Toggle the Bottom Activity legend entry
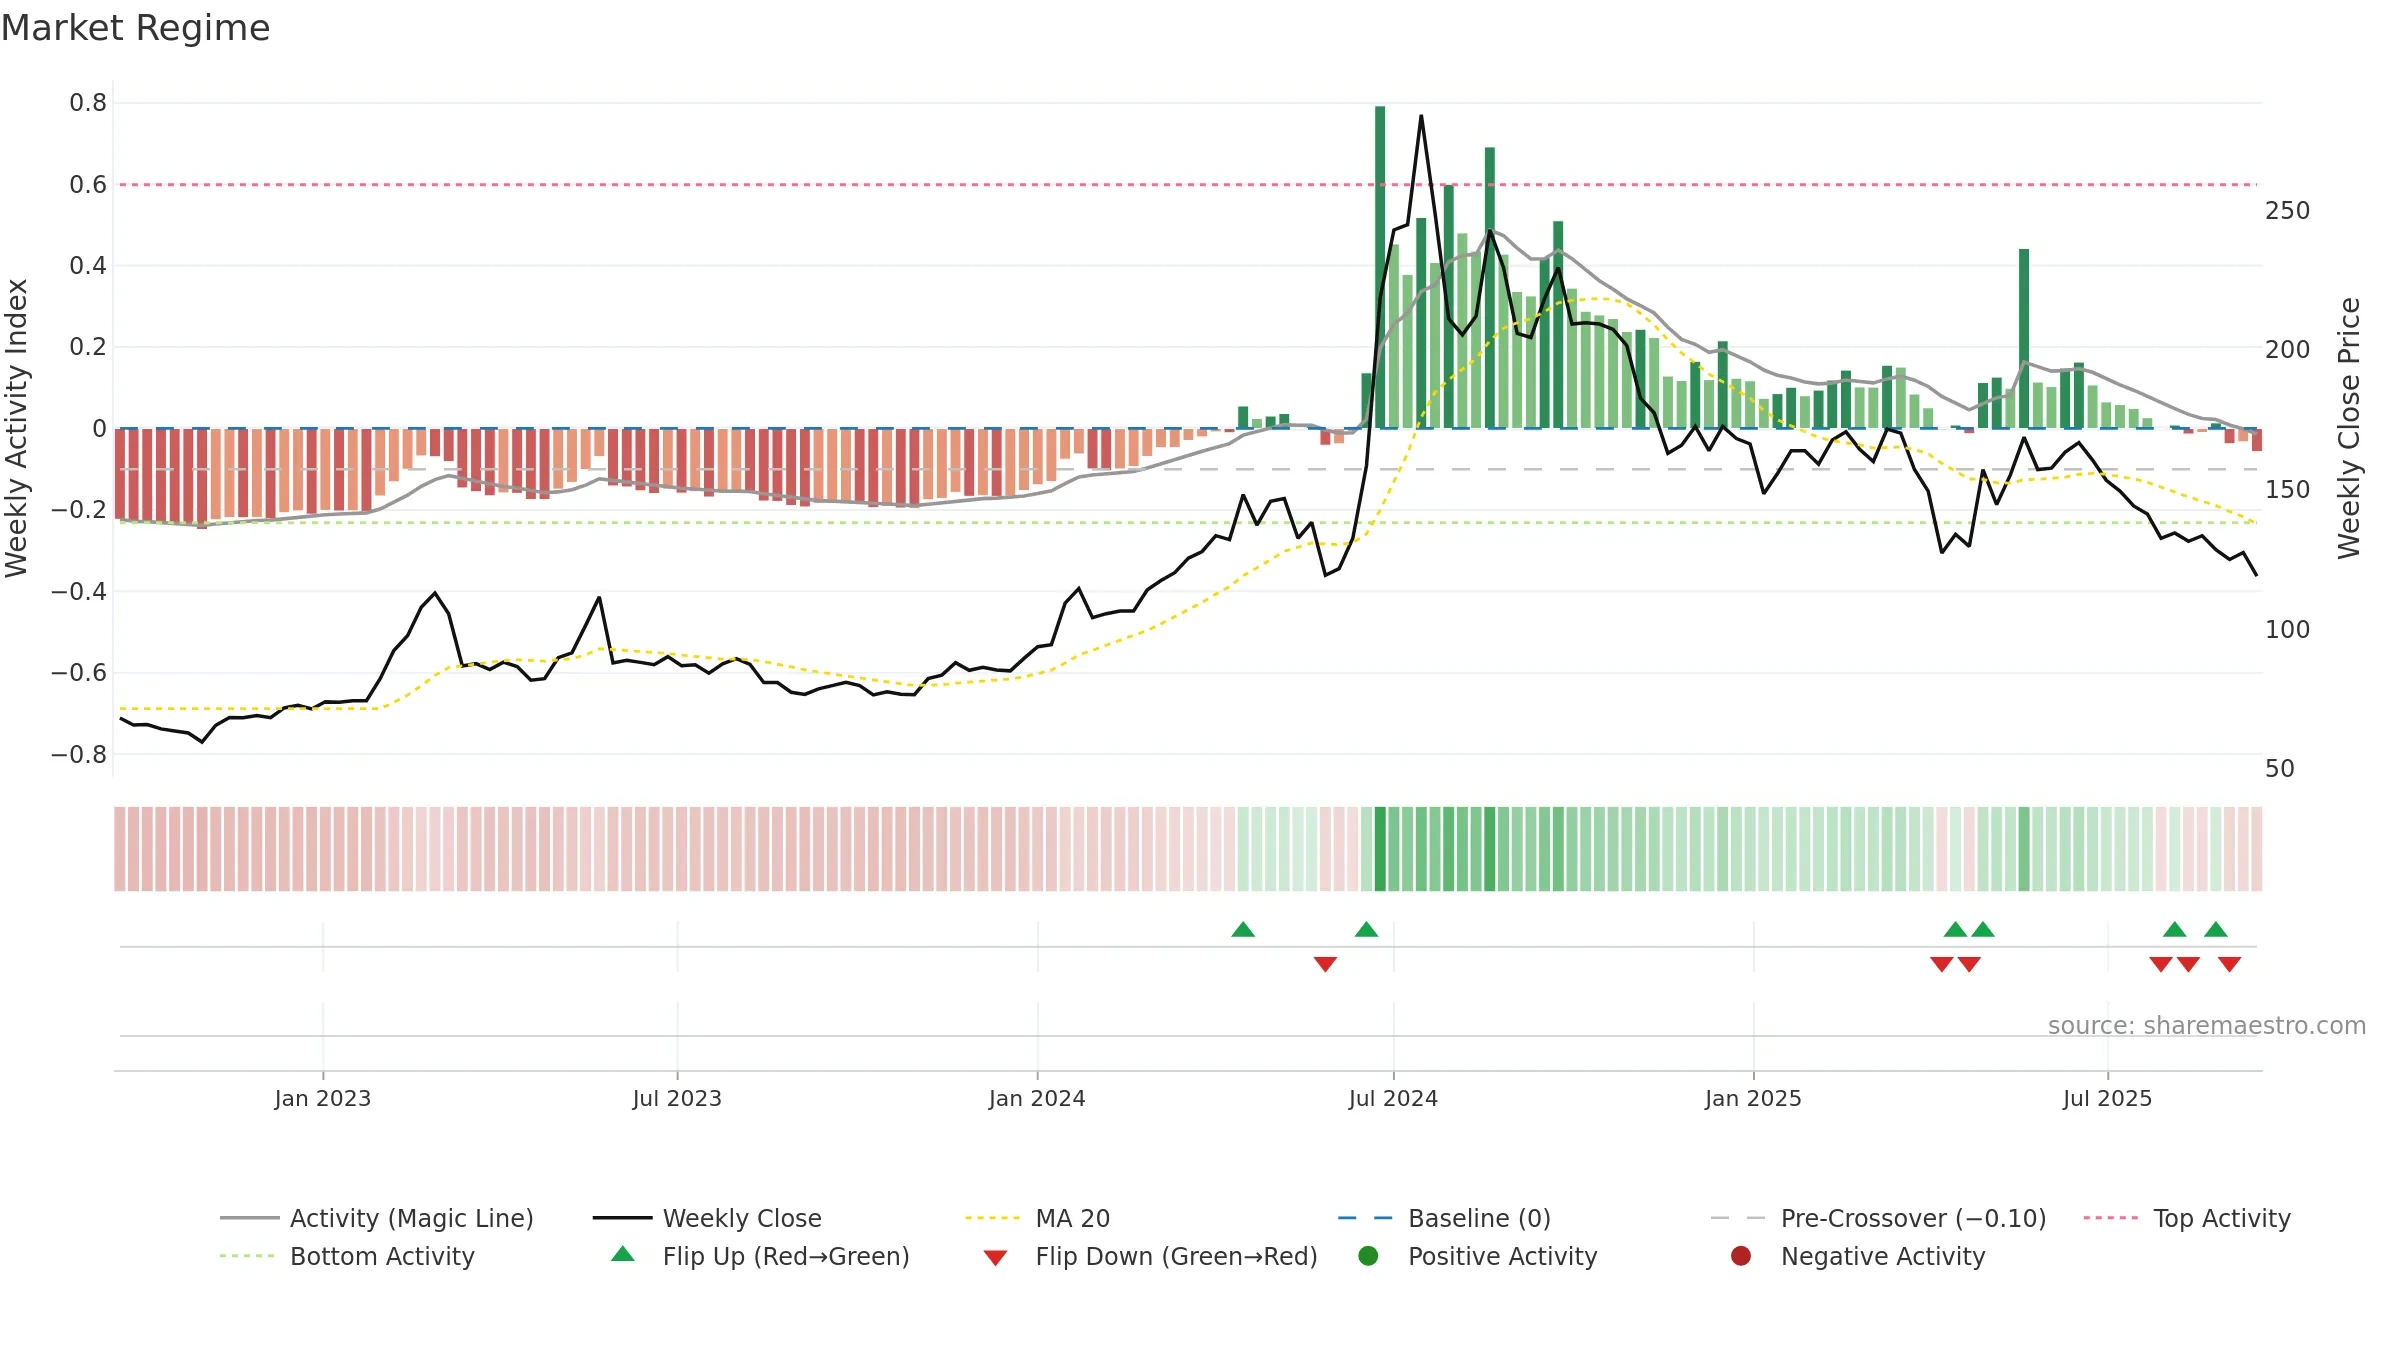 coord(347,1256)
